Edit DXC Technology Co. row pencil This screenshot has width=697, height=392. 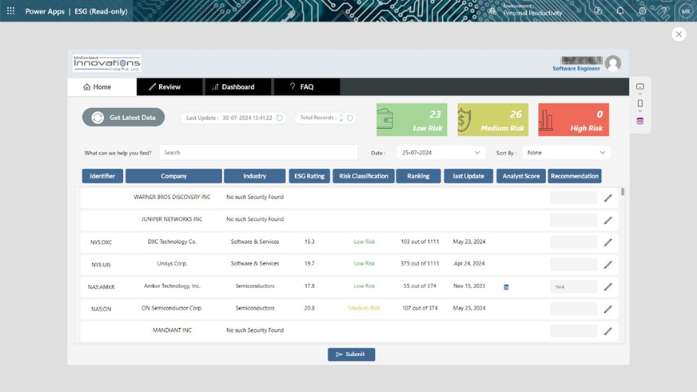[608, 243]
